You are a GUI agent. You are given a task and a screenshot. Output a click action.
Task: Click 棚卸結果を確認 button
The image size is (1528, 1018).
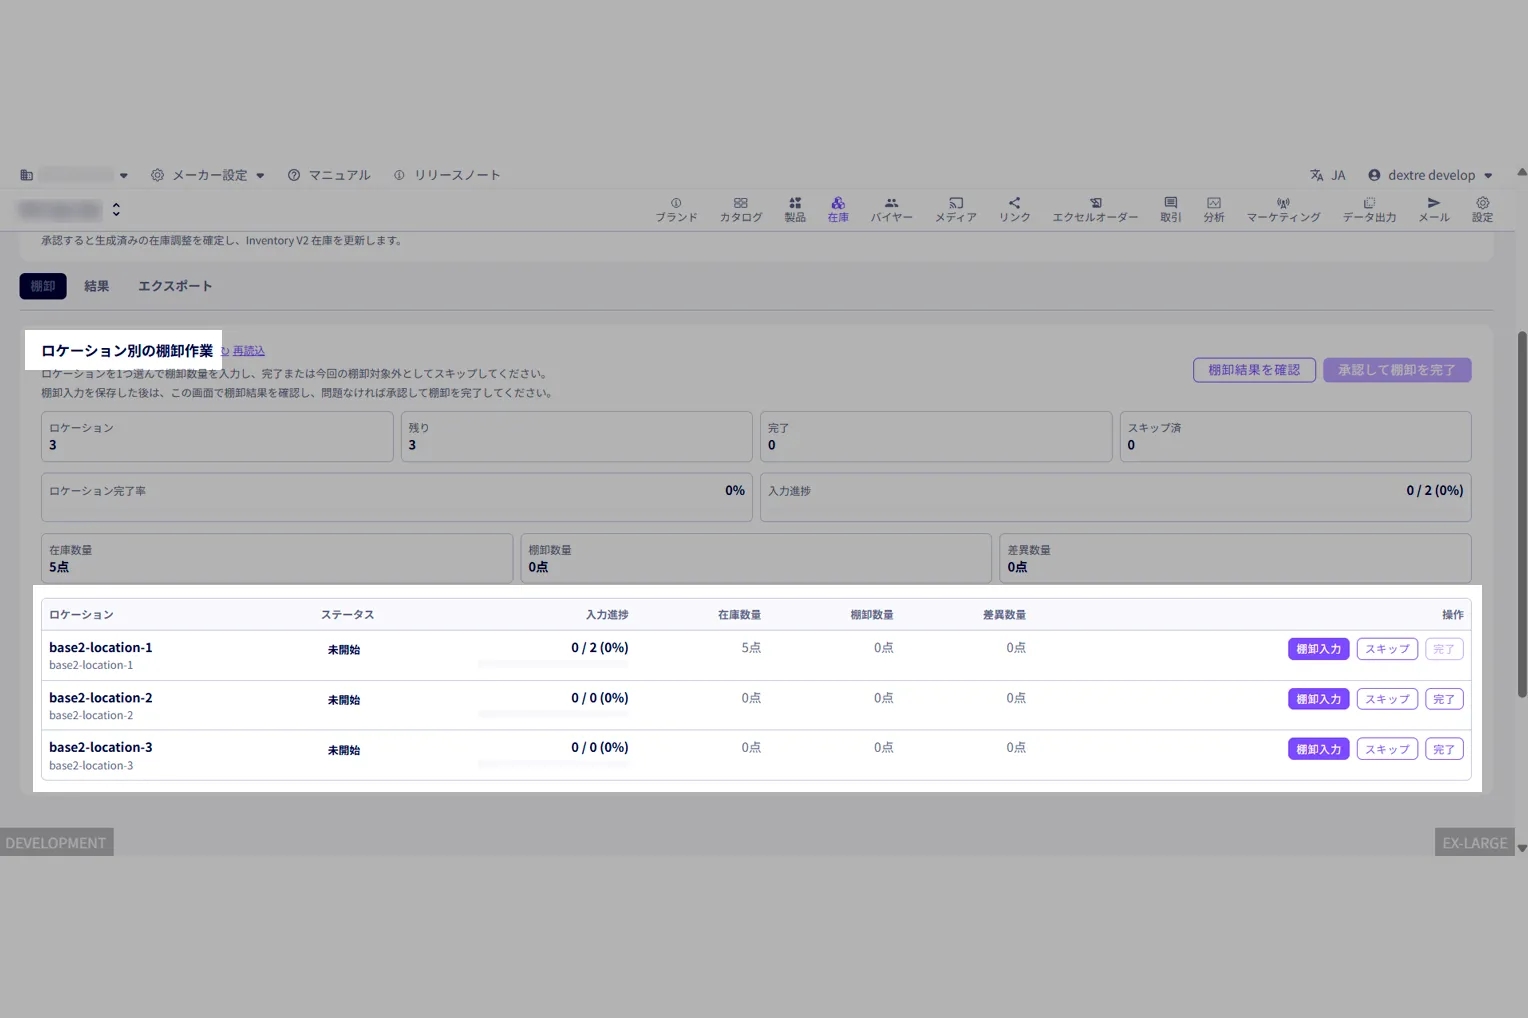(1254, 370)
